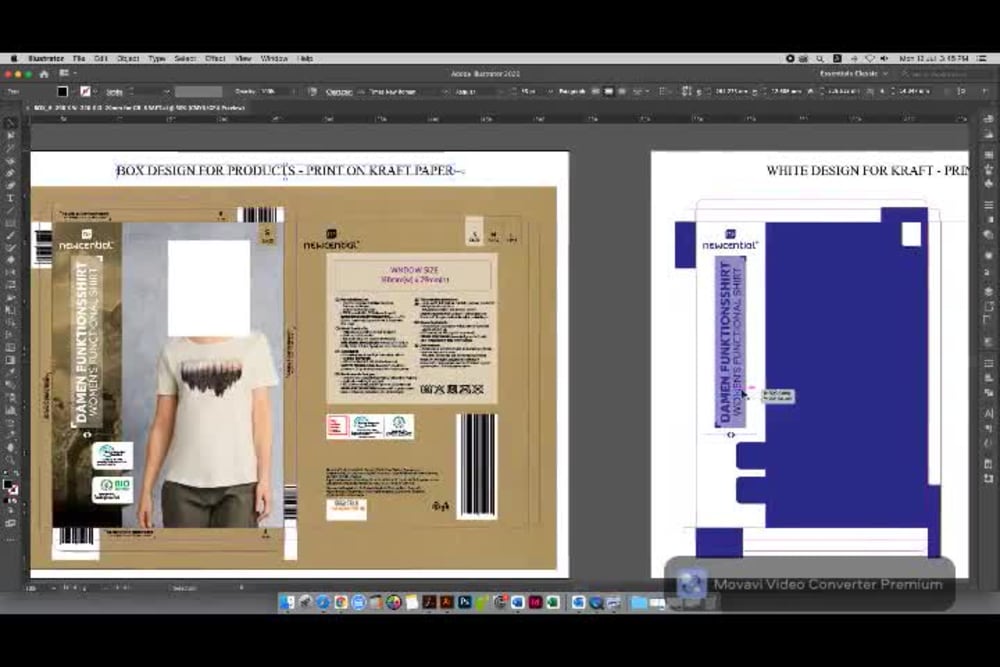
Task: Open the View menu
Action: point(243,59)
